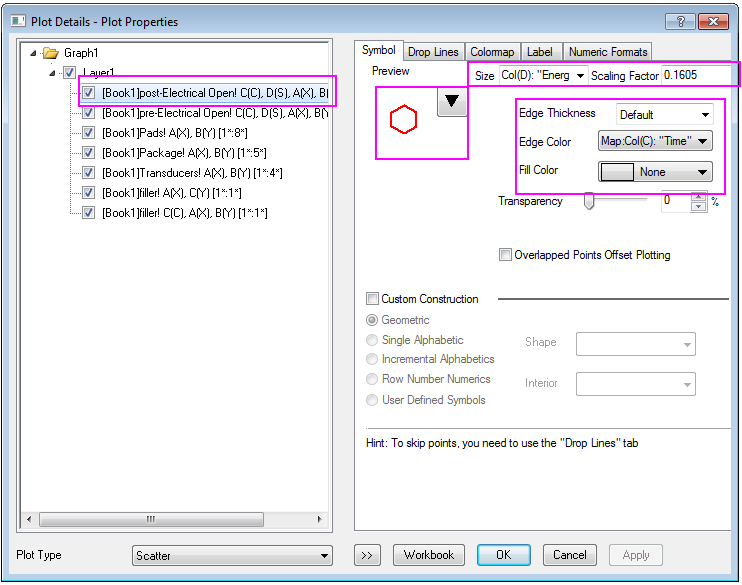
Task: Switch to the Drop Lines tab
Action: [x=433, y=52]
